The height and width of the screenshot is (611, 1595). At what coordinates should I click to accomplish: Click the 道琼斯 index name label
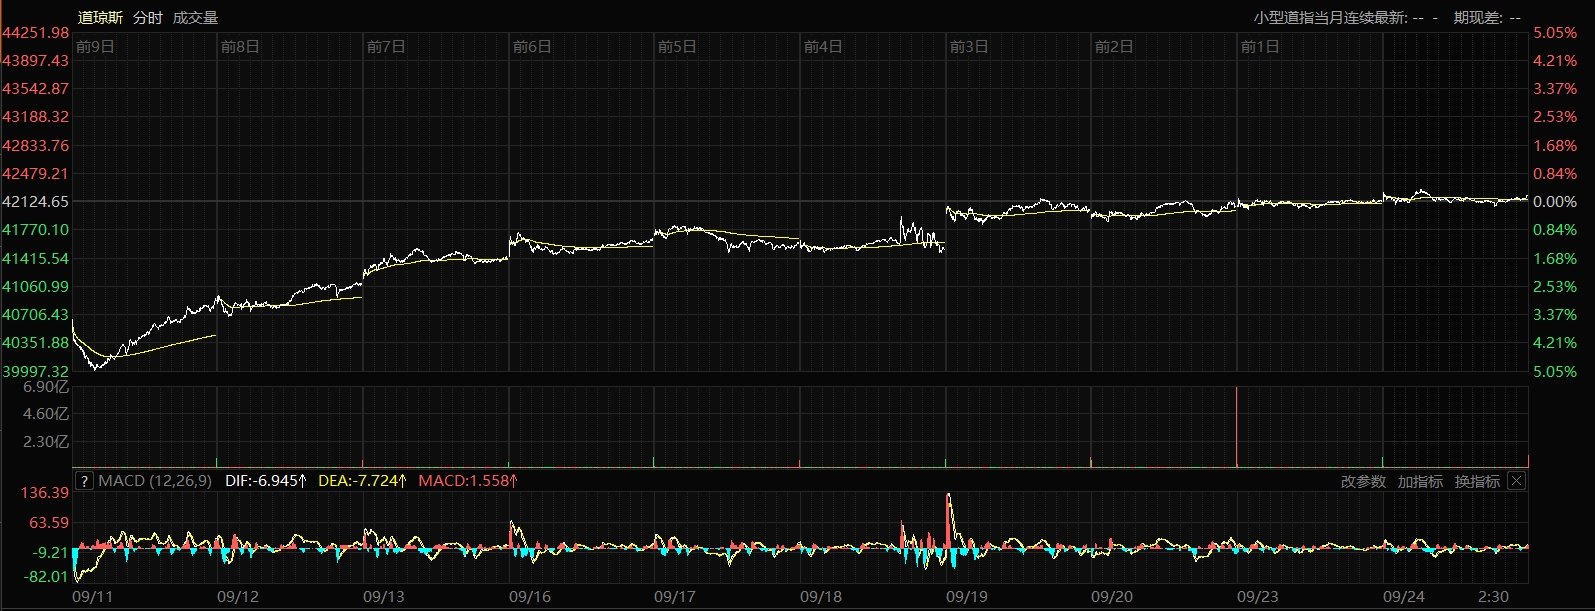click(100, 18)
